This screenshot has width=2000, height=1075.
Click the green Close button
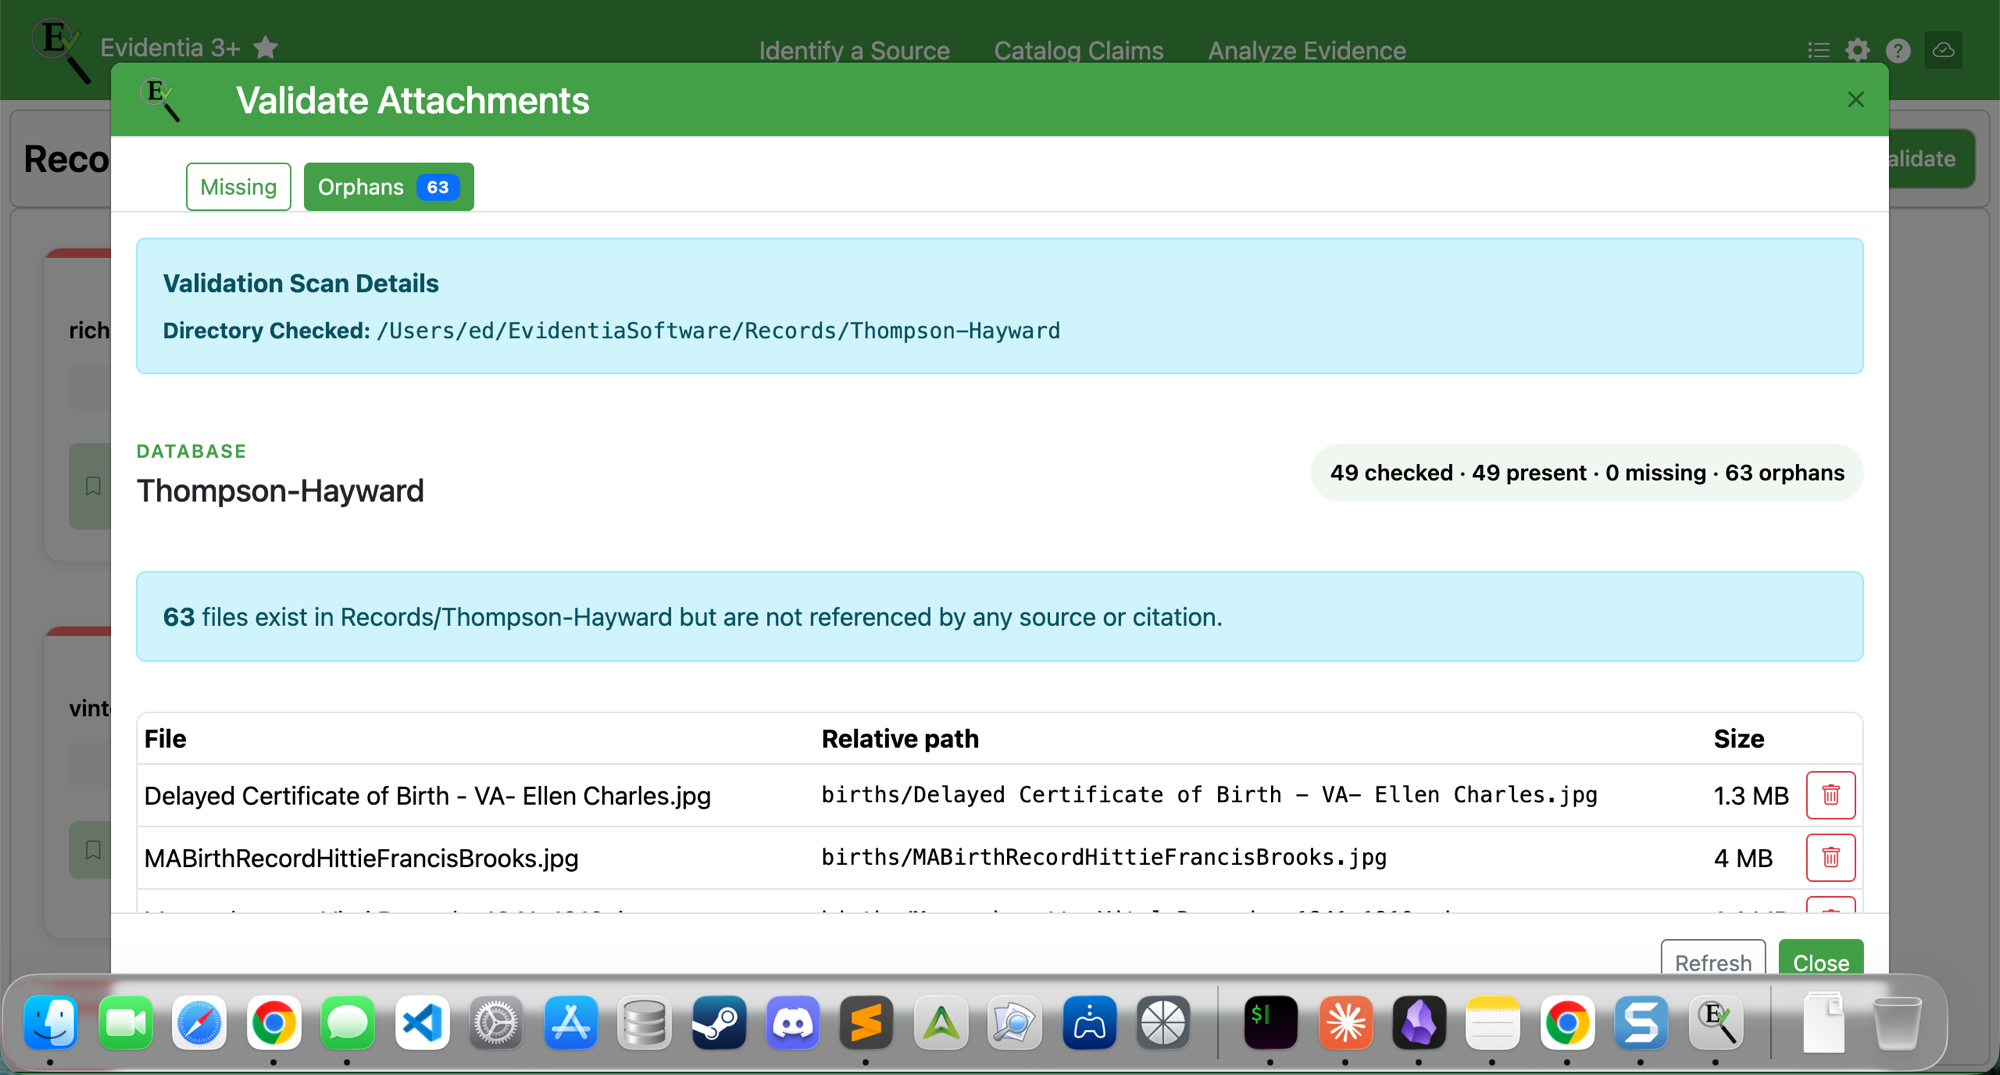(x=1821, y=961)
